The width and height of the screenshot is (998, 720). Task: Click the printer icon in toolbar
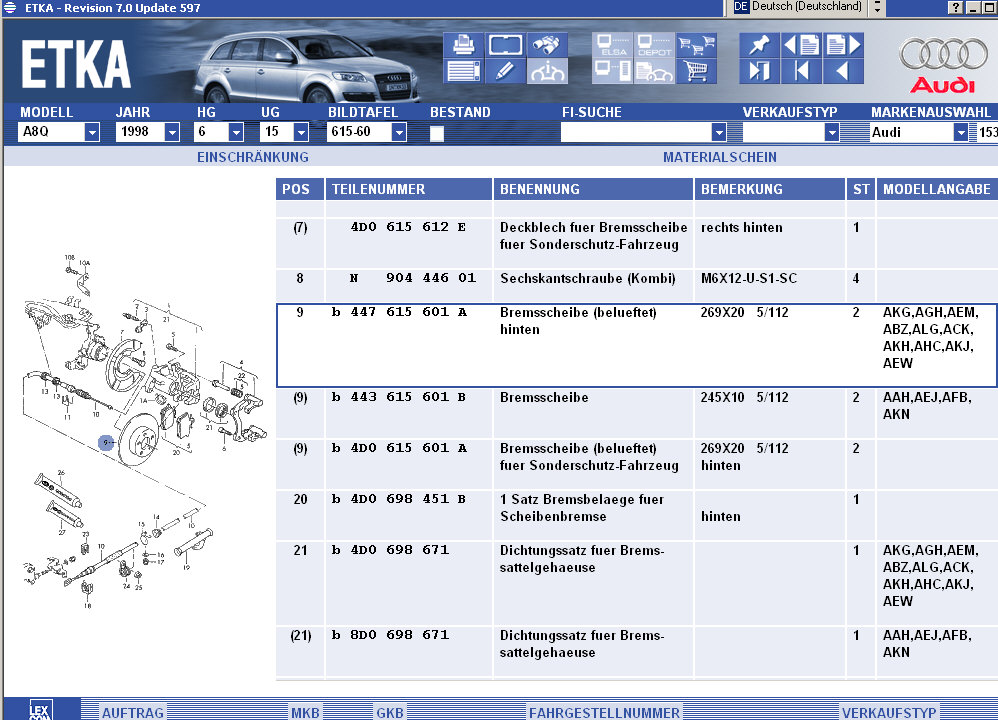(463, 45)
